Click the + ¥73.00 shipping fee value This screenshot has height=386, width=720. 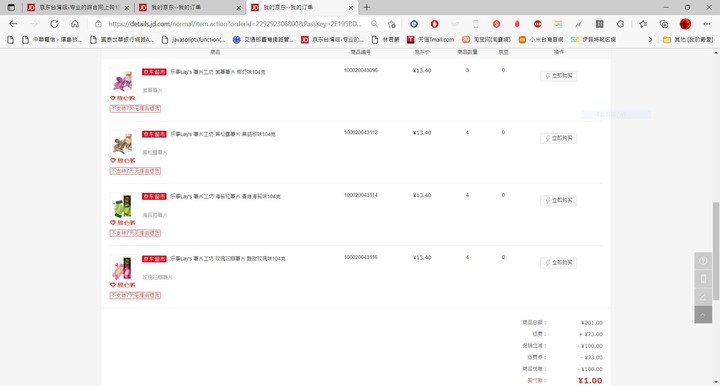pyautogui.click(x=591, y=334)
